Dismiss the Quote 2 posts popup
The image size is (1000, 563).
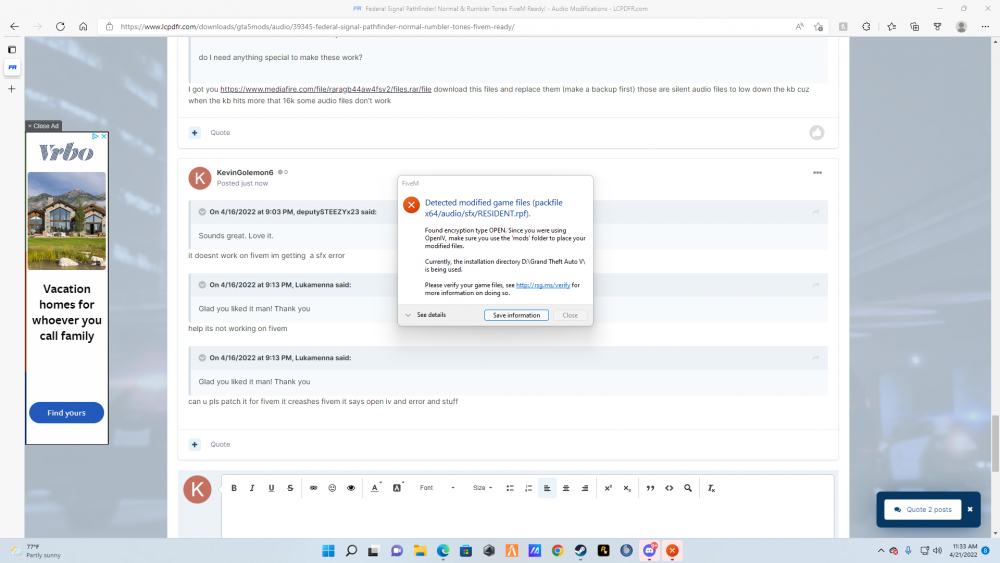tap(970, 509)
